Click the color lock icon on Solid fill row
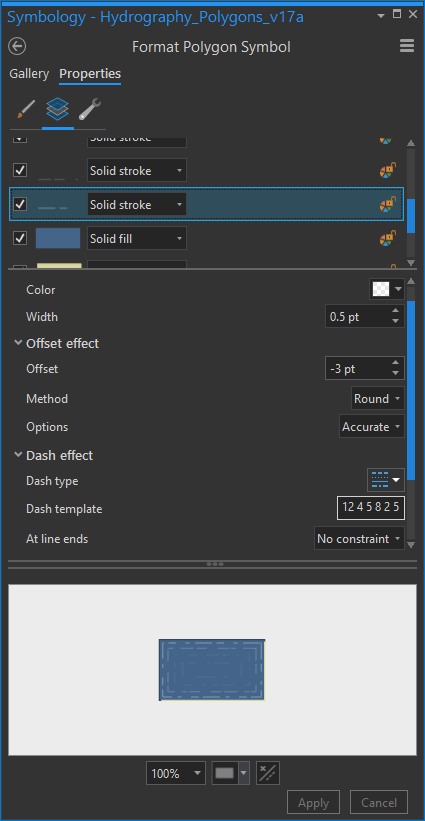This screenshot has width=425, height=821. (x=388, y=239)
